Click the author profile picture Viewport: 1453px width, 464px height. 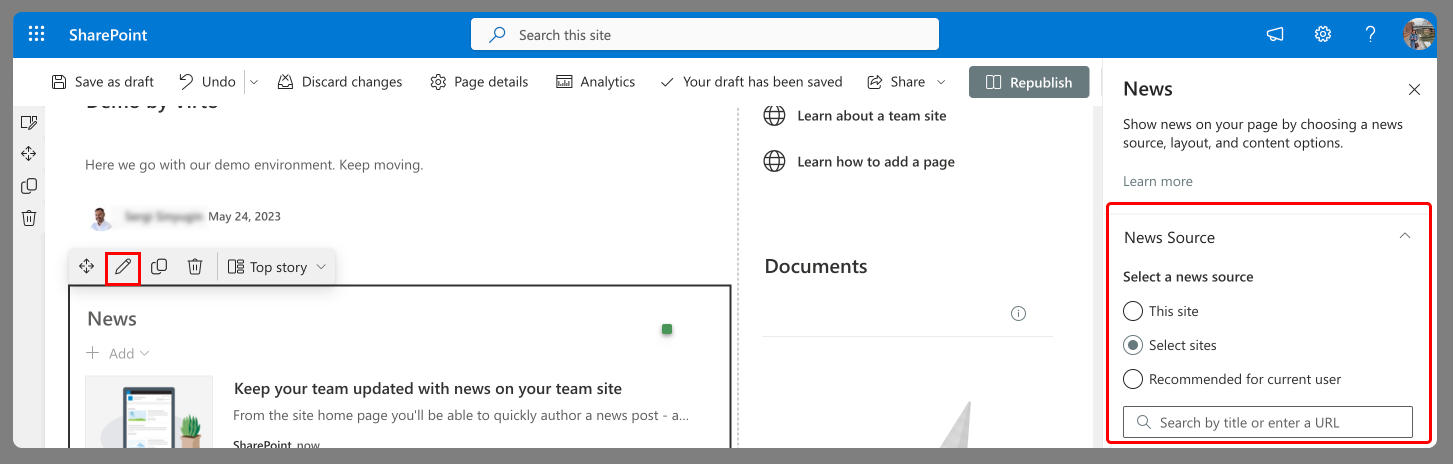[x=99, y=217]
